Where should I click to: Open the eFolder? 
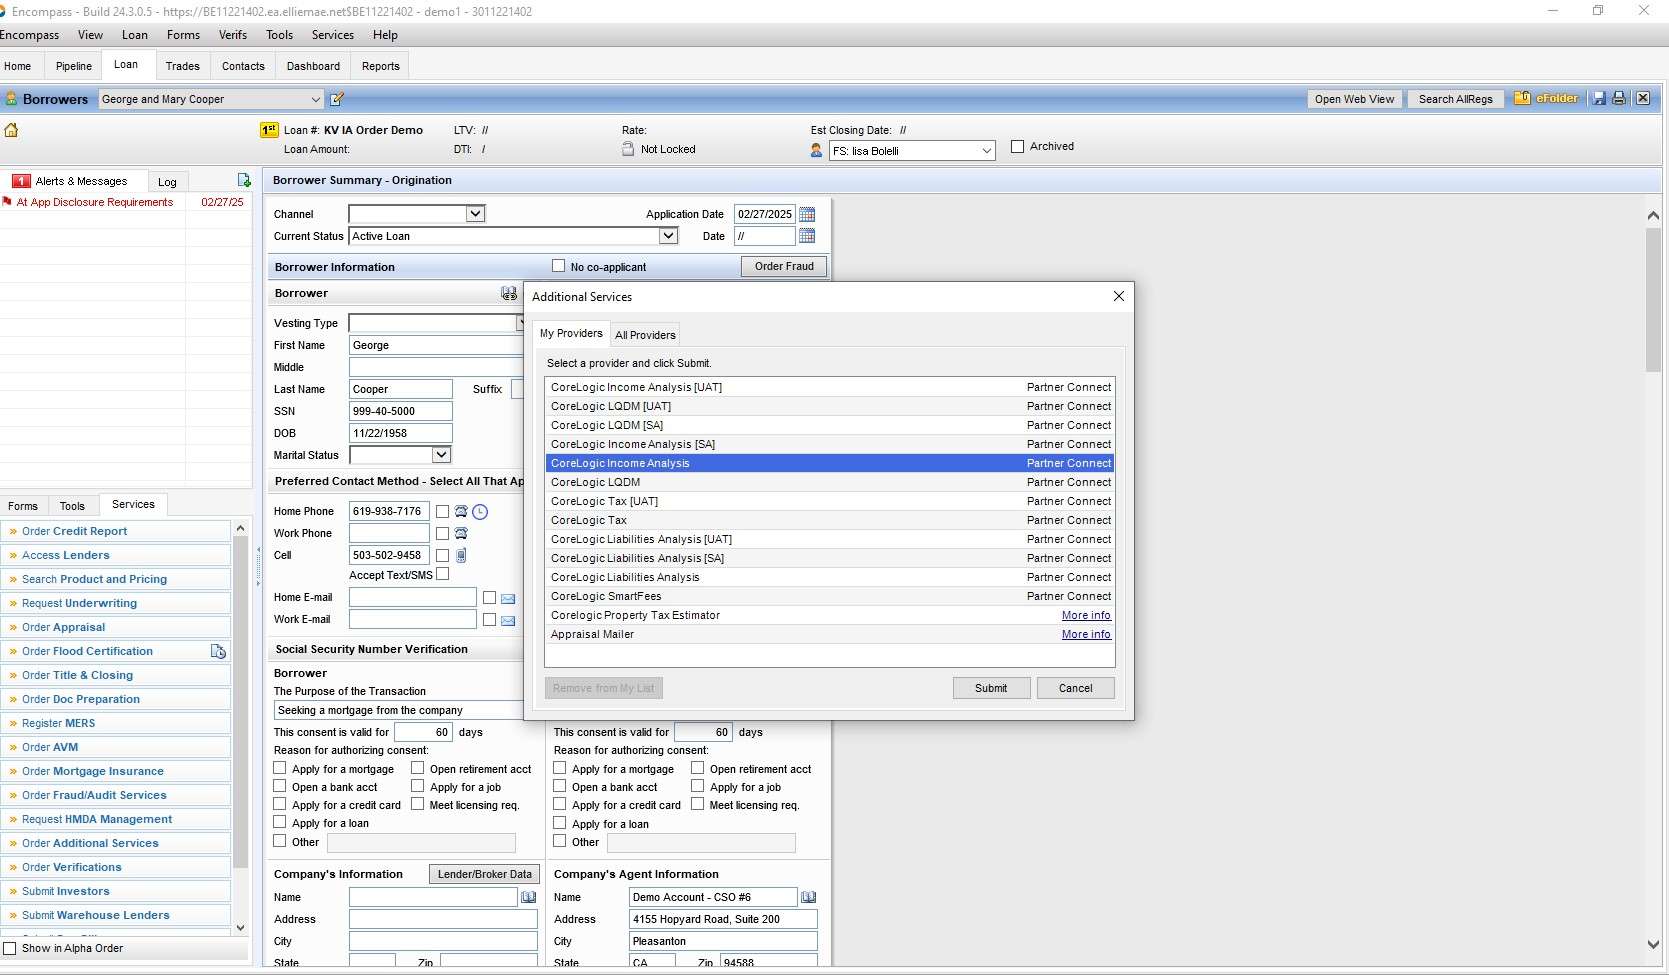1546,98
